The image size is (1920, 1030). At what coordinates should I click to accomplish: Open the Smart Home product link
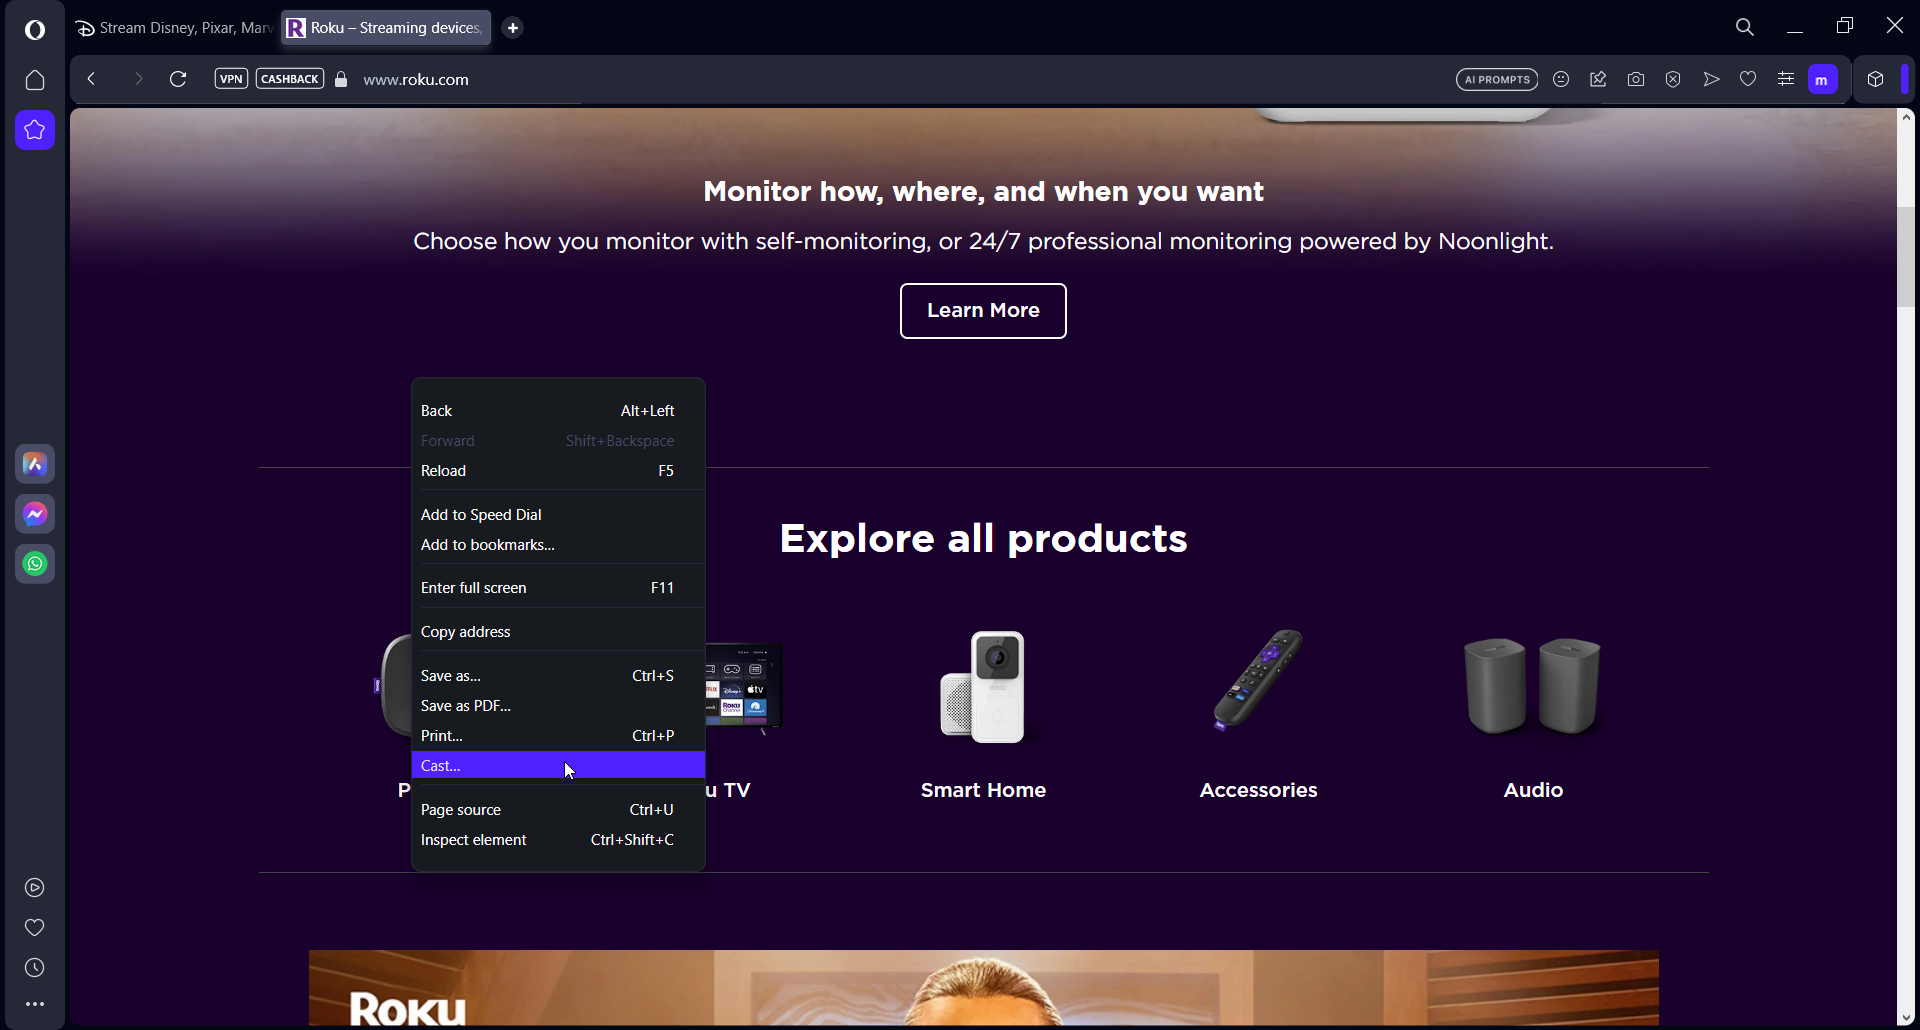click(983, 790)
